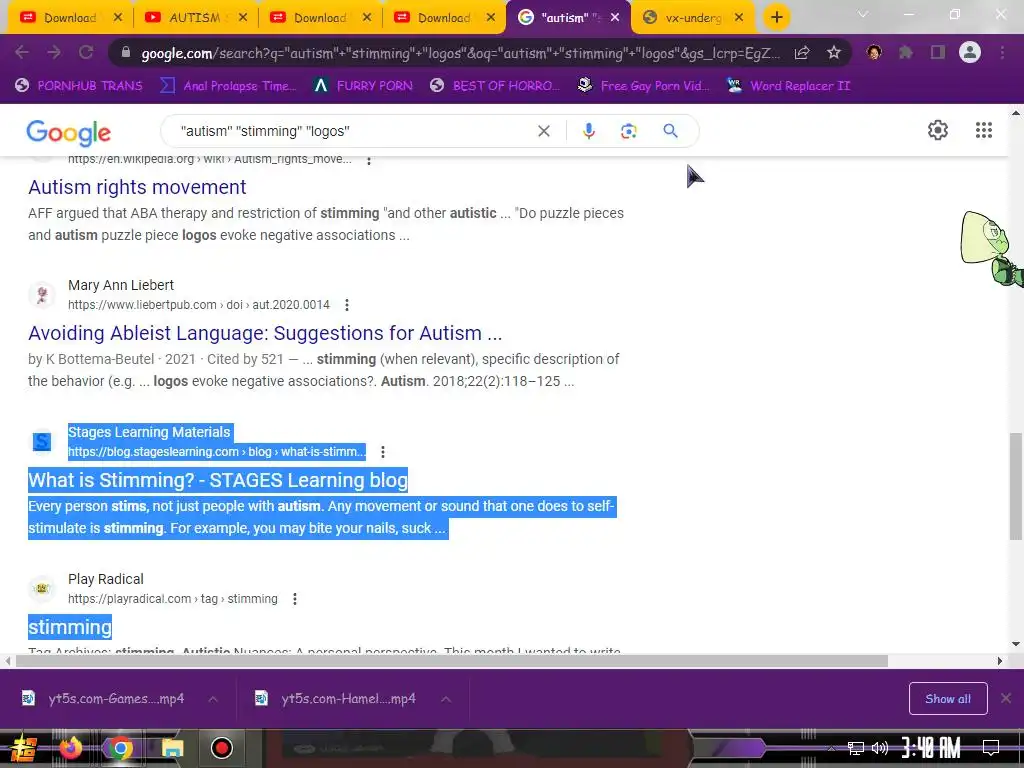This screenshot has width=1024, height=768.
Task: Open a new browser tab
Action: pos(776,17)
